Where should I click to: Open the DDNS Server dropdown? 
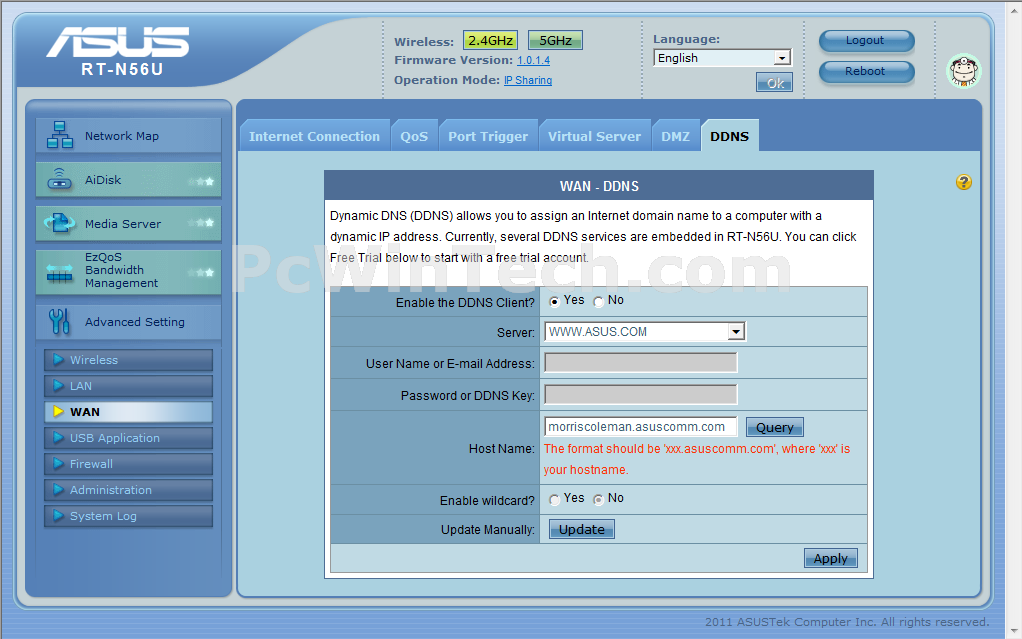(645, 331)
